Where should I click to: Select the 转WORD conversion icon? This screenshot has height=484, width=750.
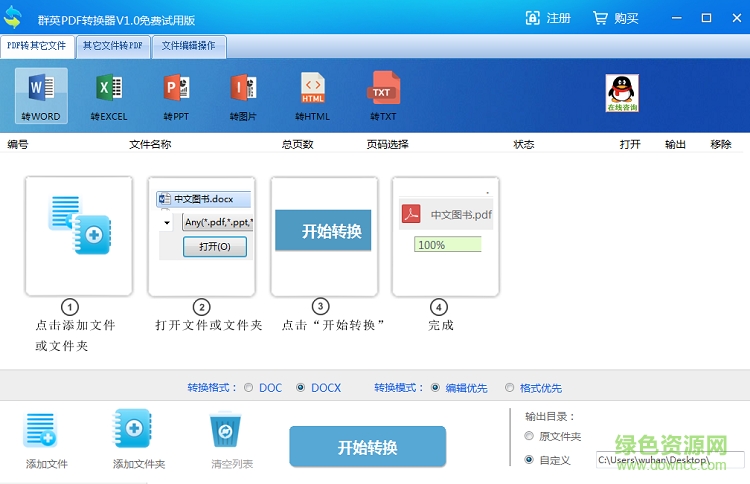click(x=41, y=91)
